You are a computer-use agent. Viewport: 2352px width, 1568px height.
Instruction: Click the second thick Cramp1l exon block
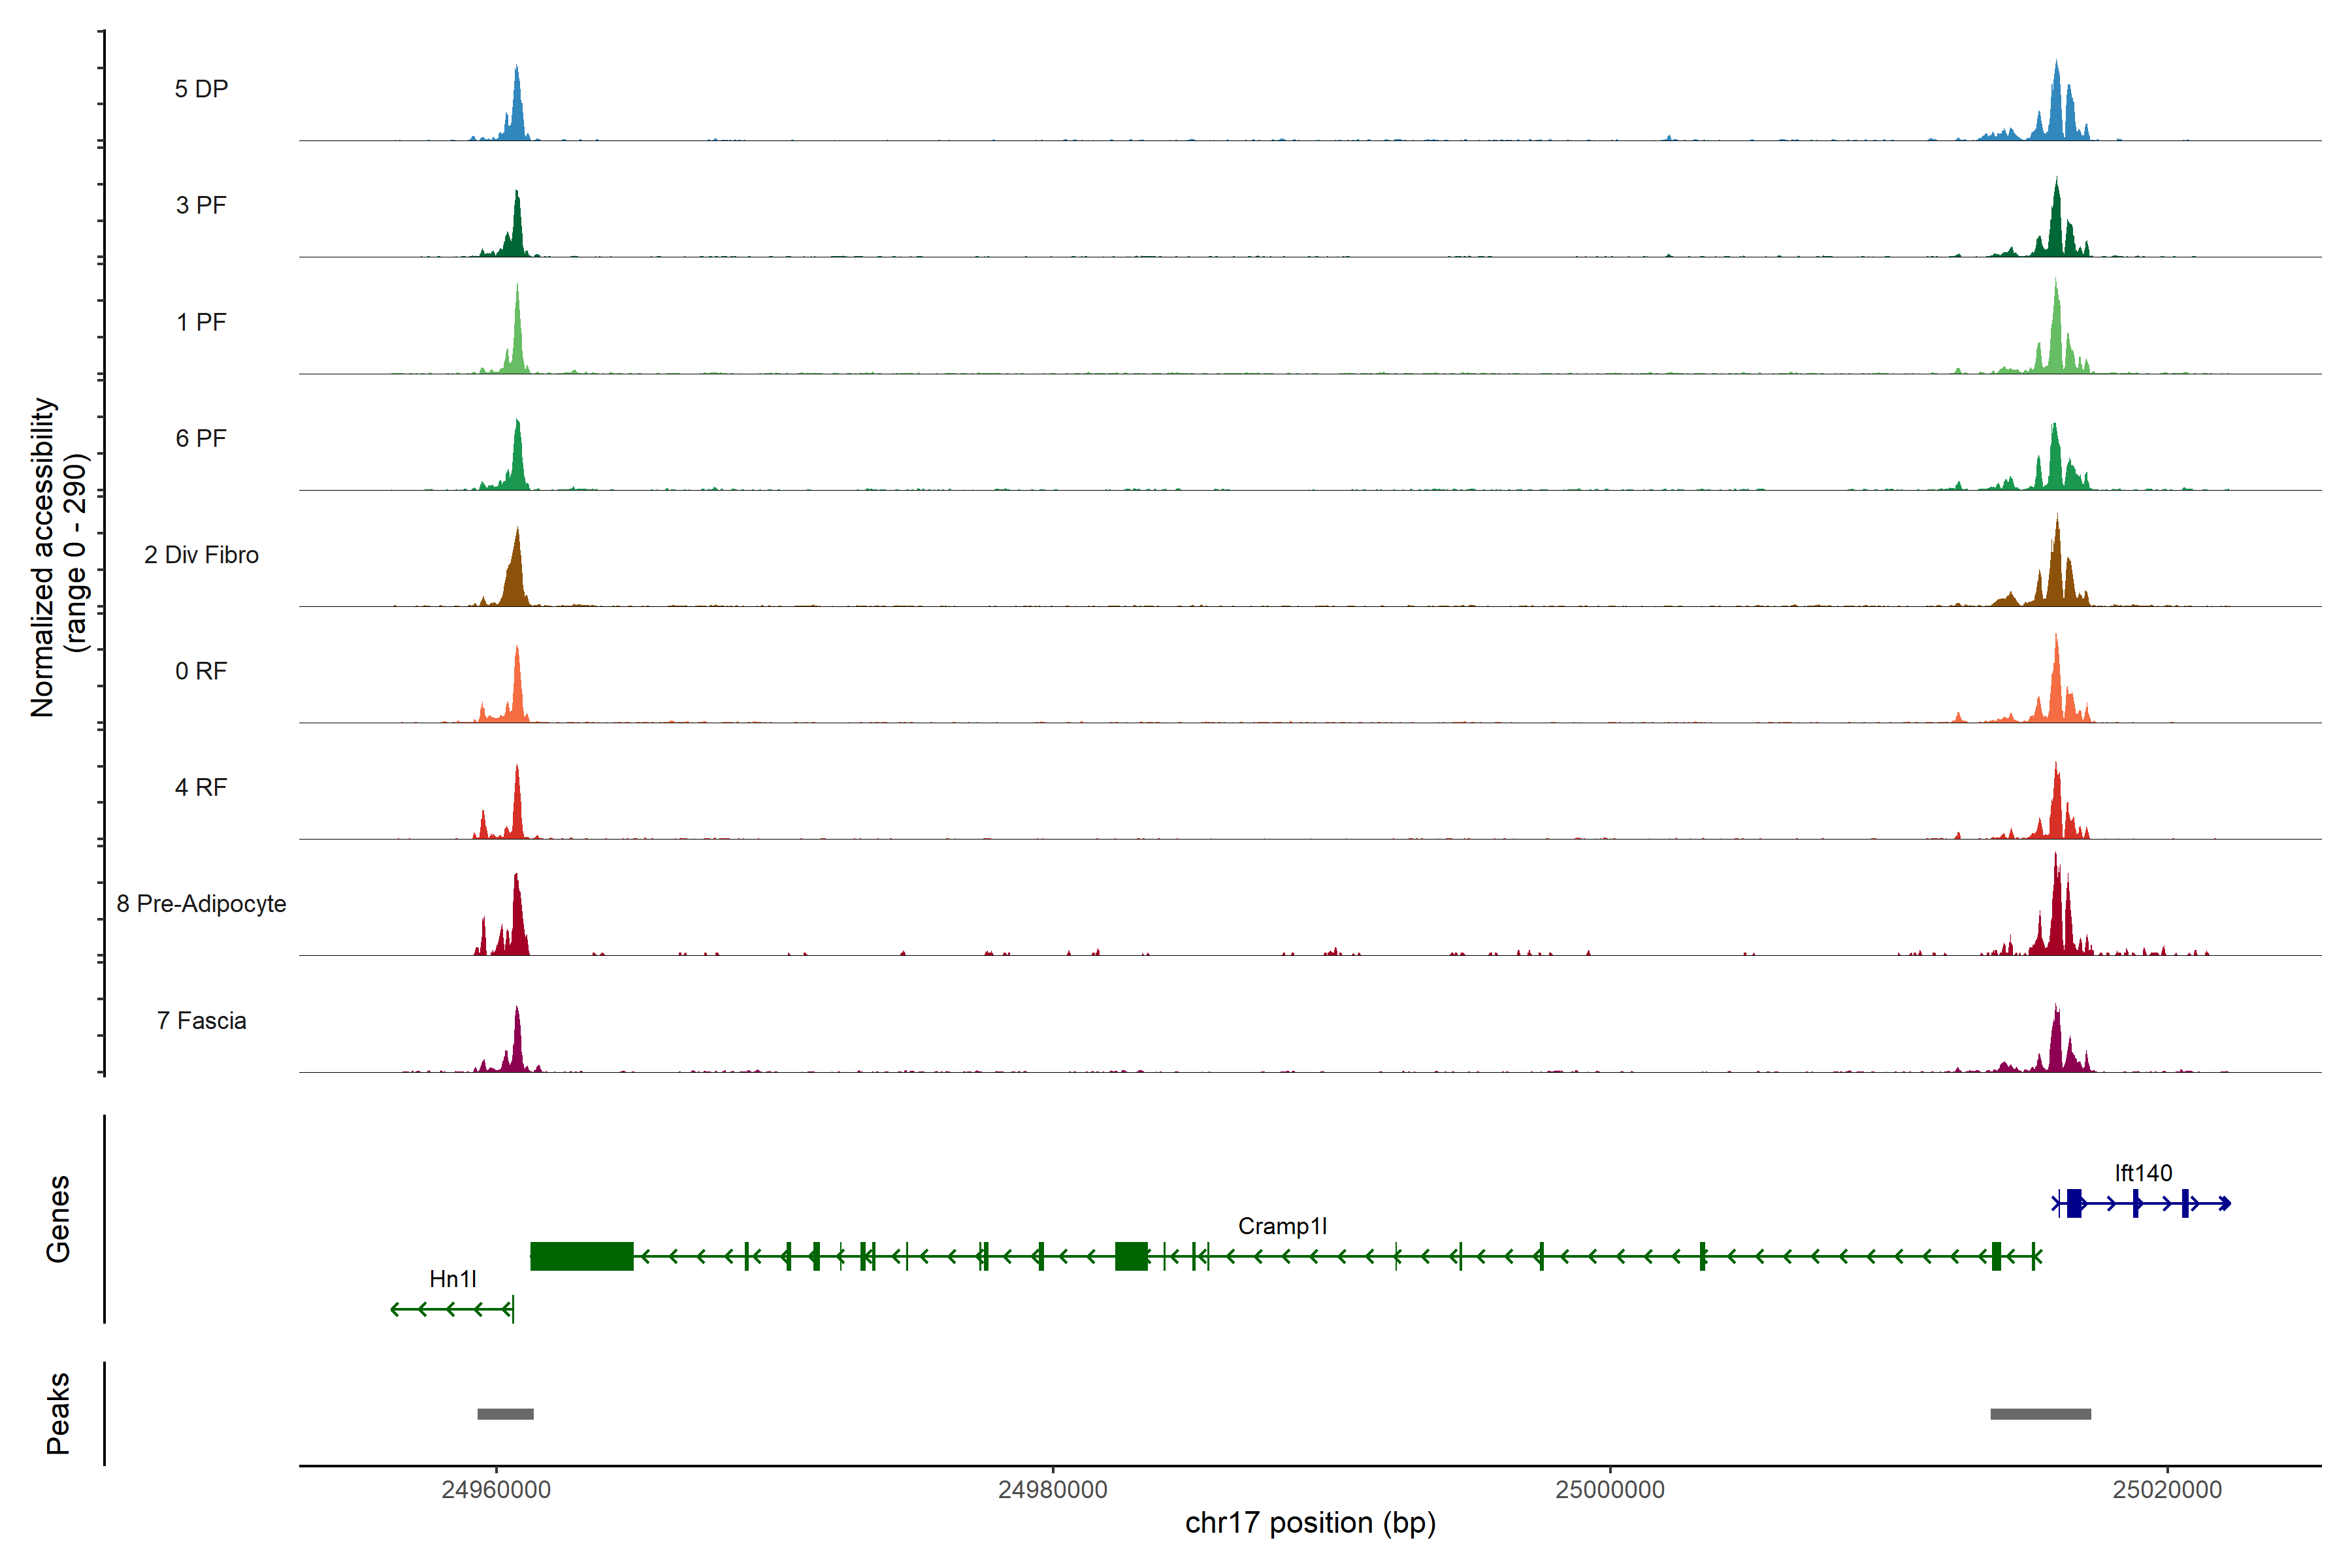1131,1256
